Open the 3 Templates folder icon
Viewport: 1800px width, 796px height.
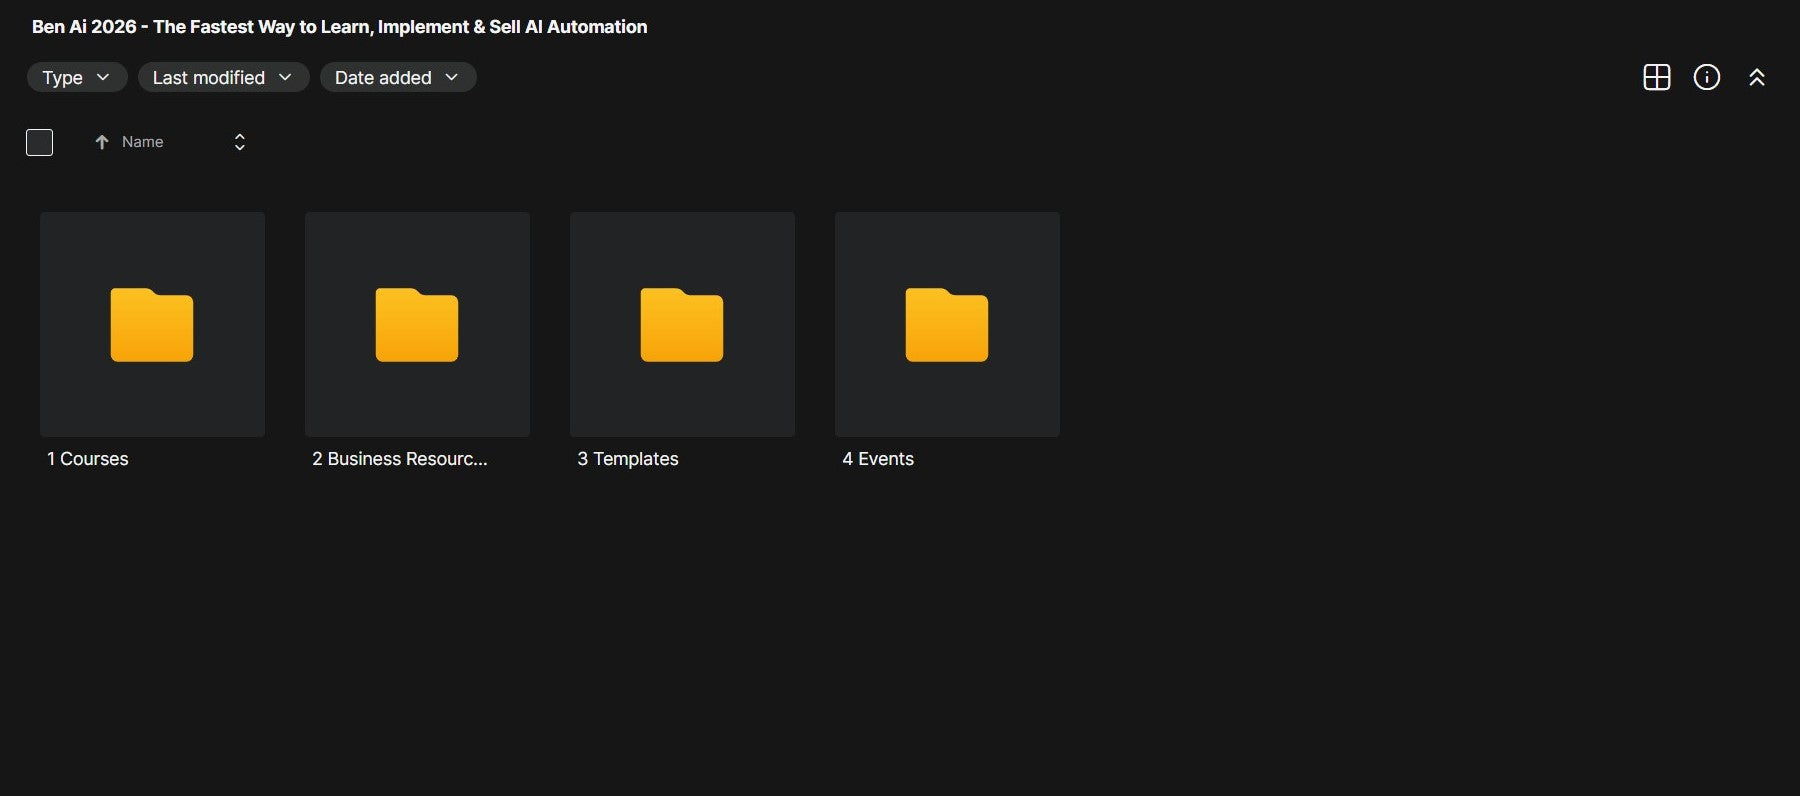tap(682, 324)
